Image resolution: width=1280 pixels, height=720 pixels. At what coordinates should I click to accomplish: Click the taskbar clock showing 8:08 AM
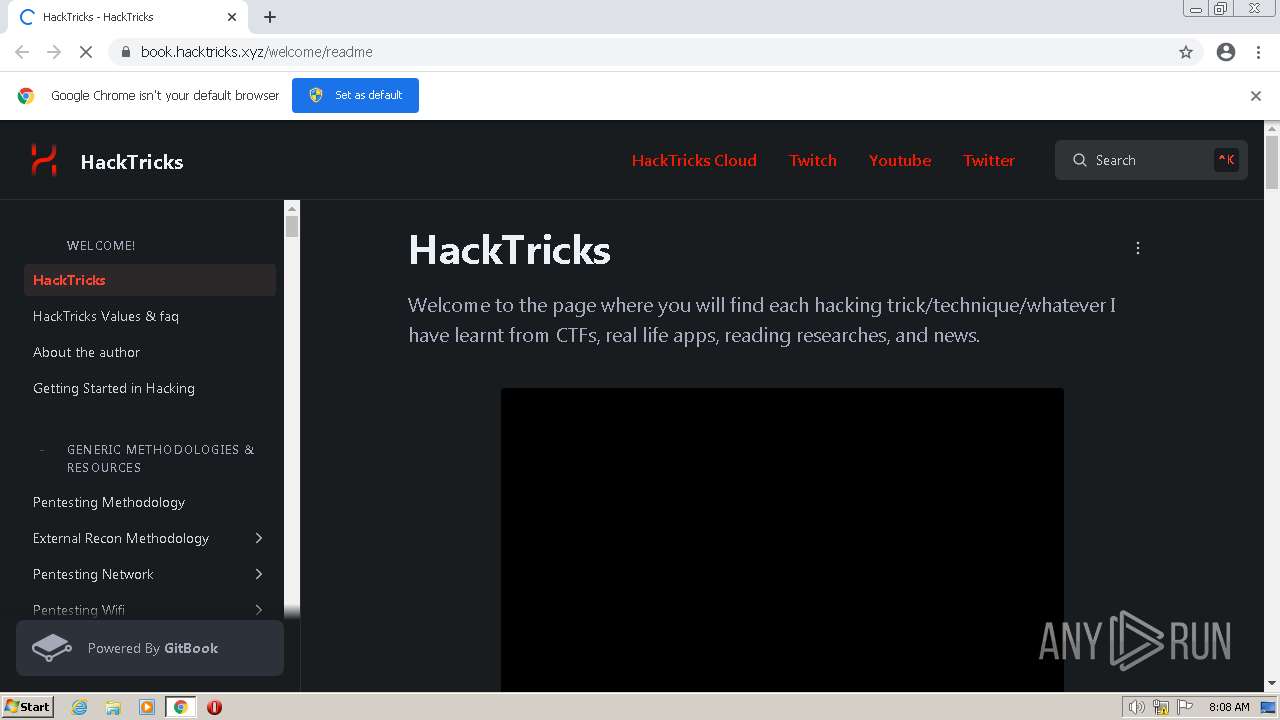pos(1229,707)
